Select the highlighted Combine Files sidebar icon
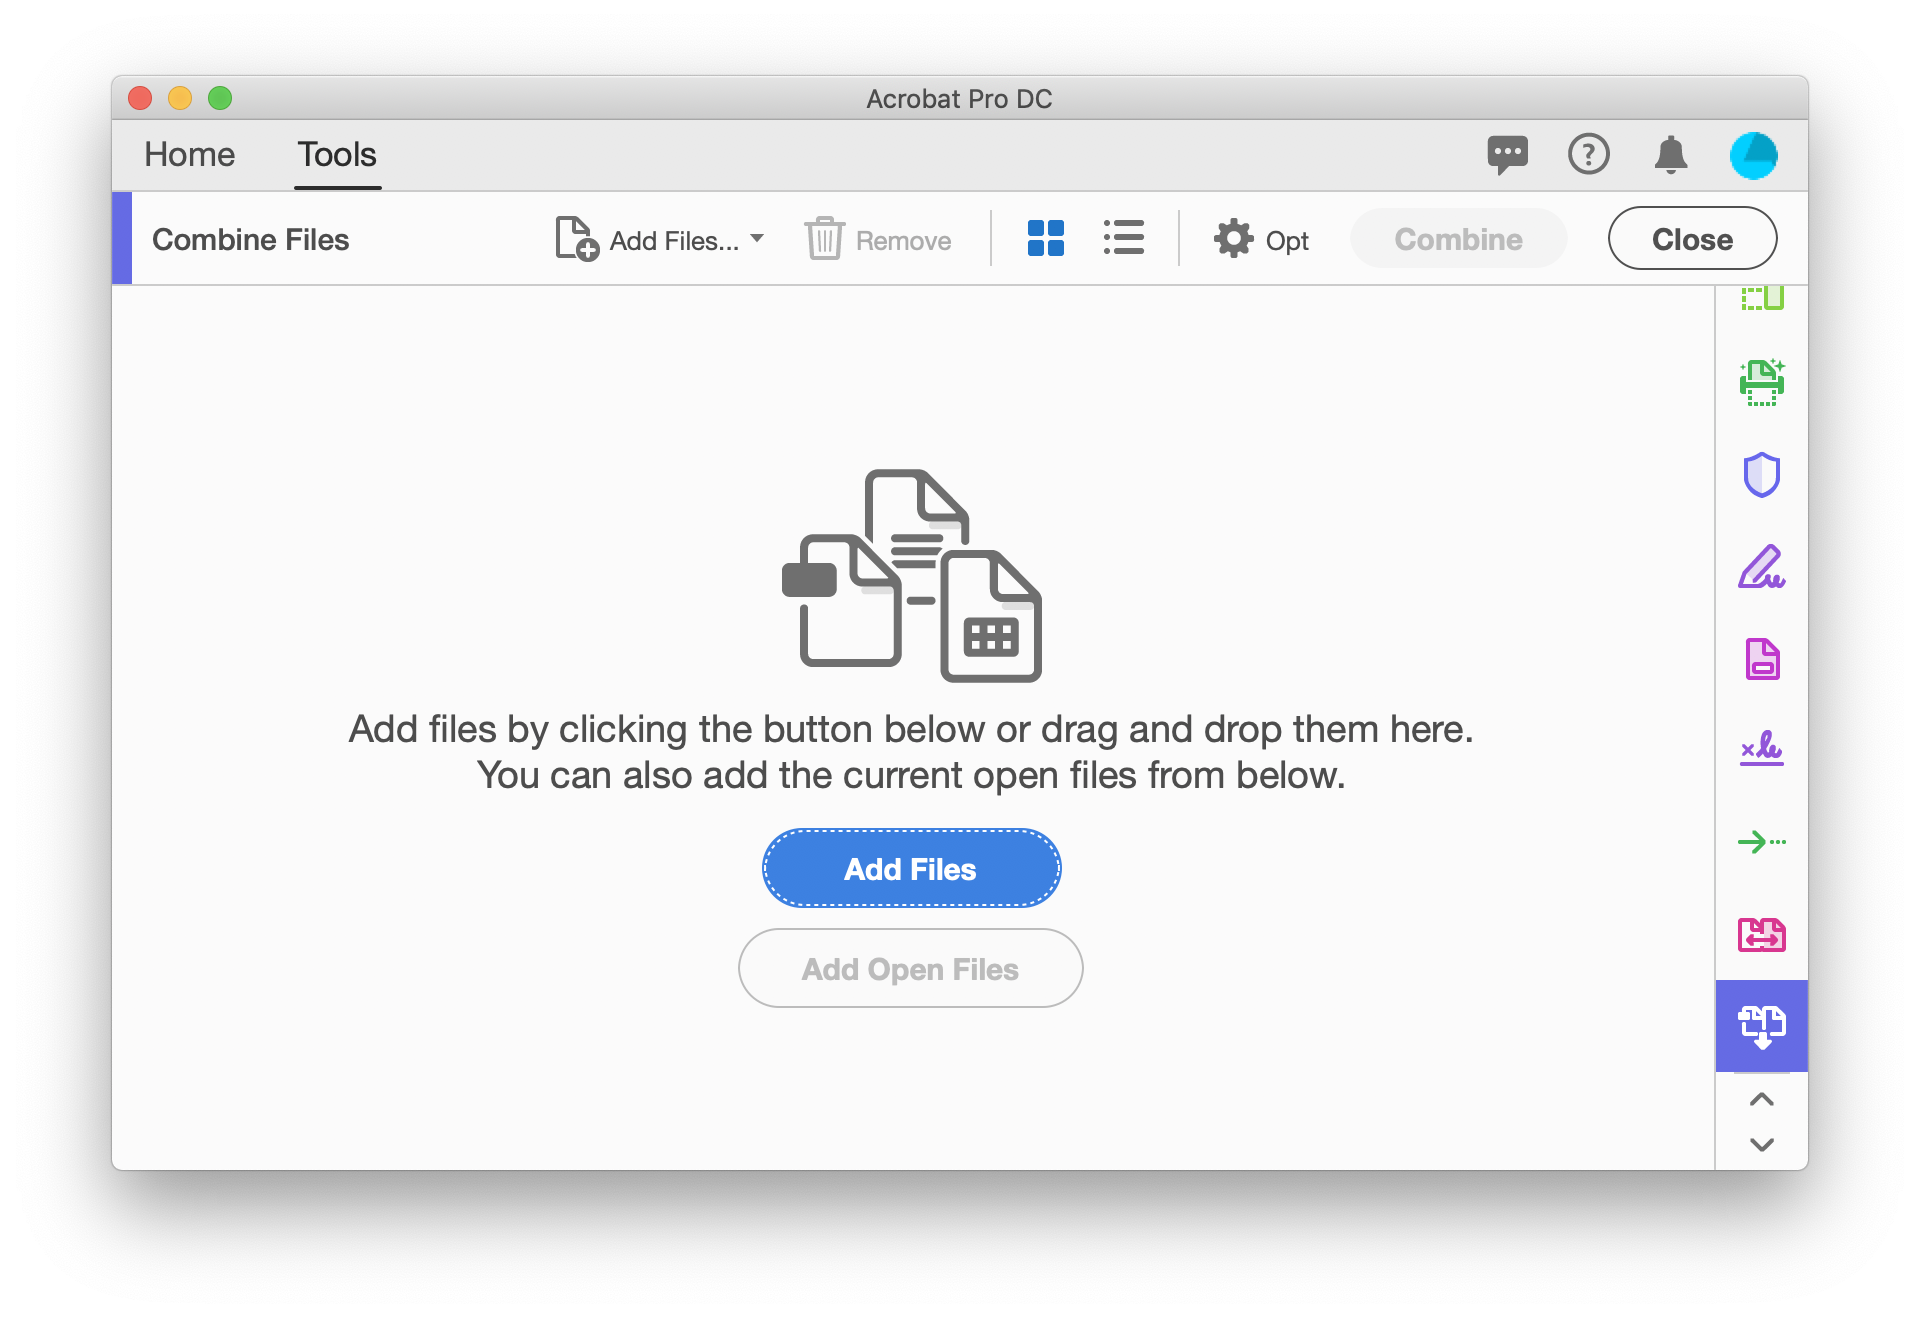1920x1318 pixels. point(1761,1026)
